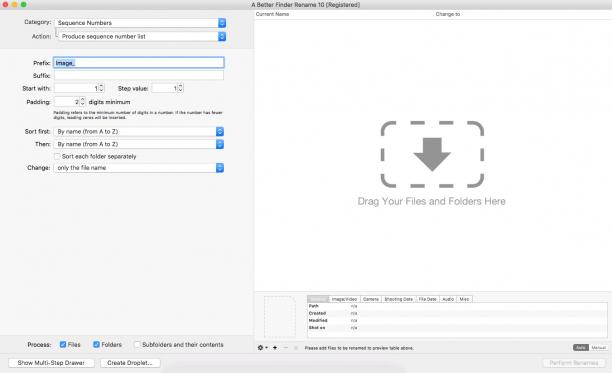This screenshot has width=612, height=373.
Task: Click the 'Please add files' status message
Action: (x=359, y=348)
